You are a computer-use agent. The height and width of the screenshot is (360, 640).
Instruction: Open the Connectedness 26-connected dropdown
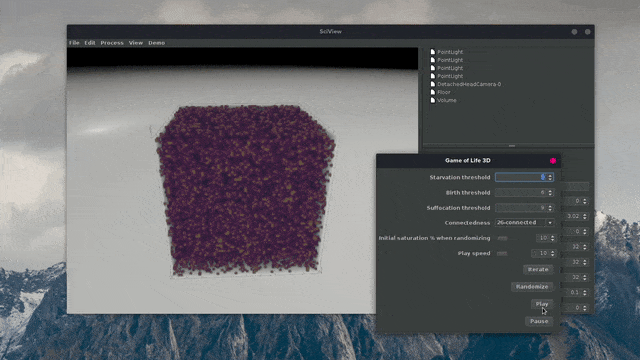524,222
